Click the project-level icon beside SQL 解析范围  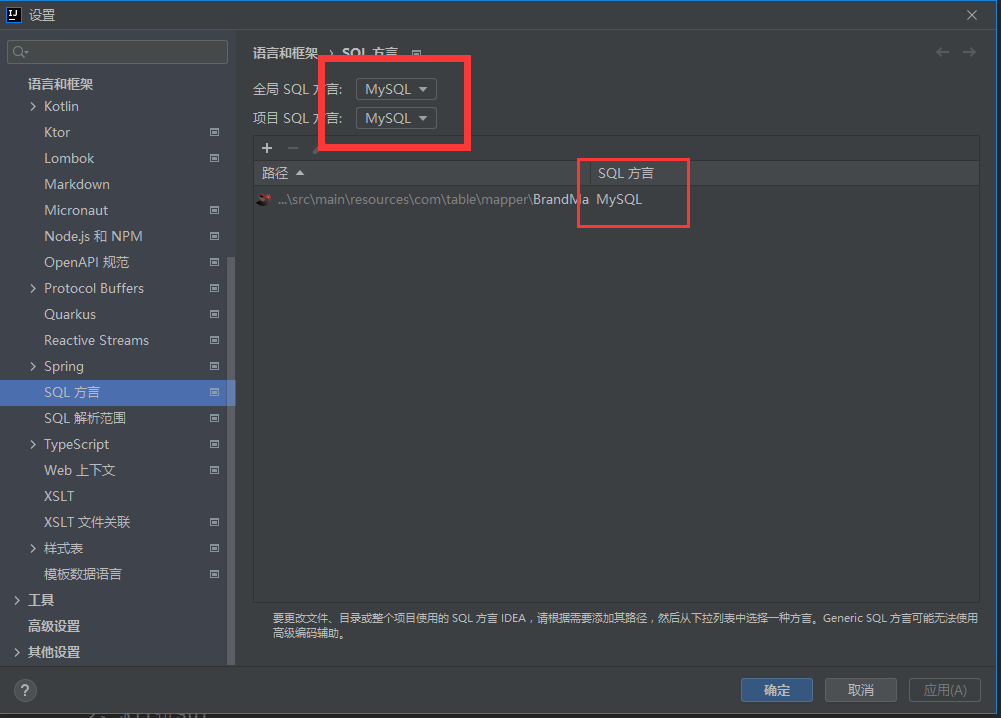214,418
